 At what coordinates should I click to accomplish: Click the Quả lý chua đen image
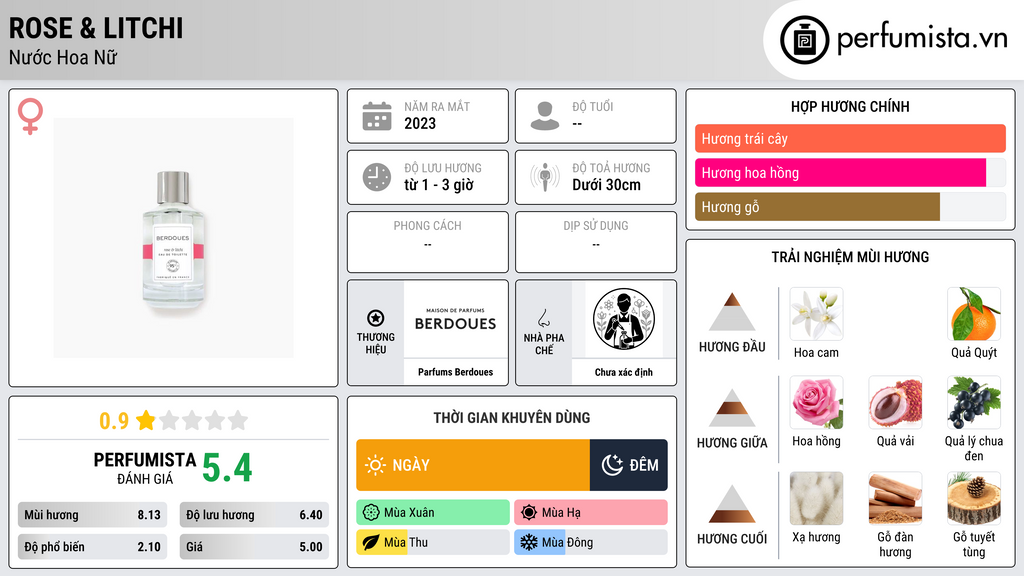pos(974,402)
